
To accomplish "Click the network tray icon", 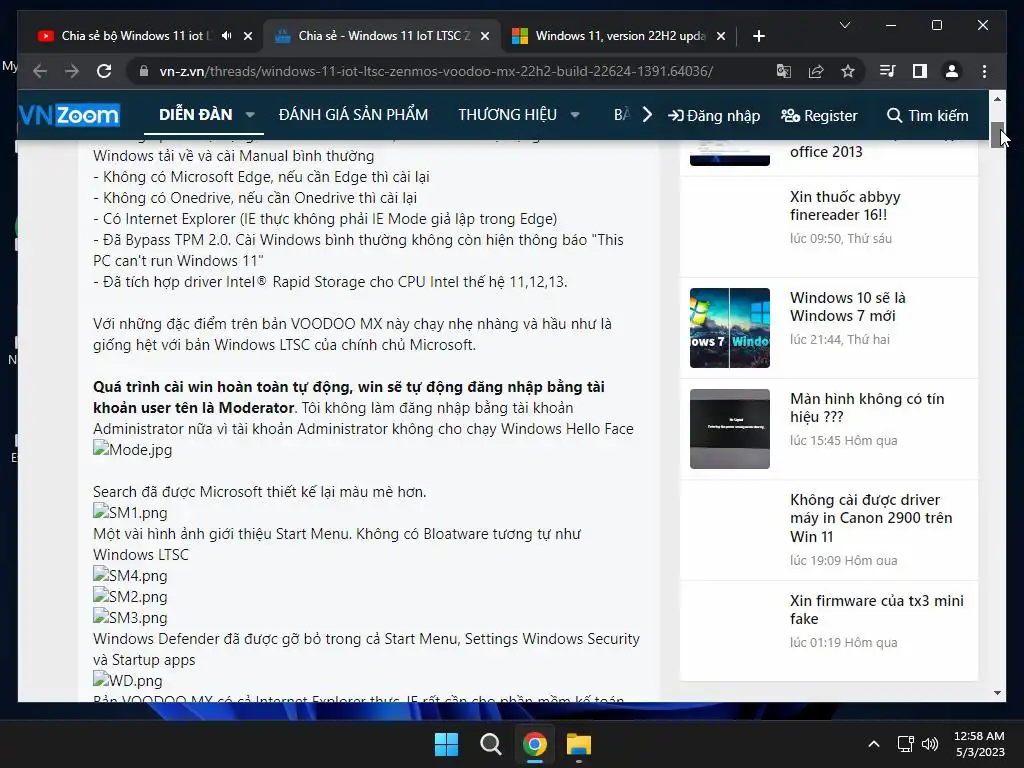I will tap(905, 744).
